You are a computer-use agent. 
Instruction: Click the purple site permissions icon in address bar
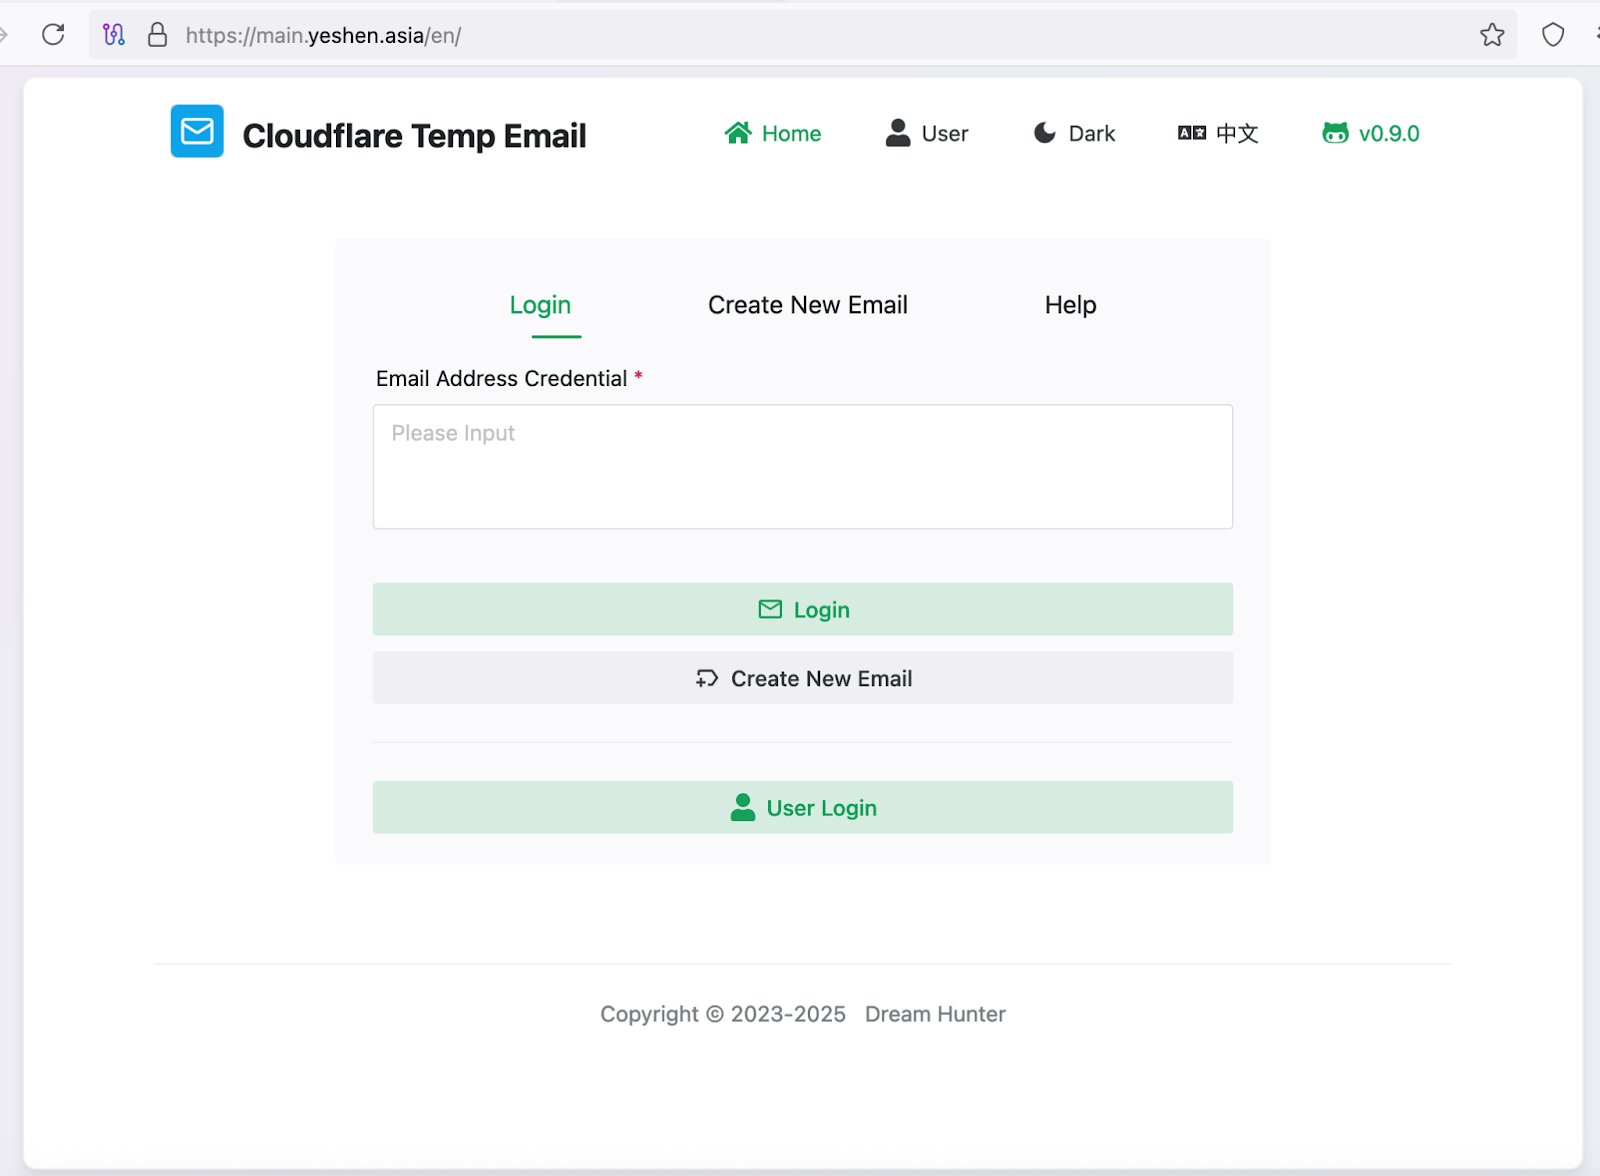click(x=114, y=35)
